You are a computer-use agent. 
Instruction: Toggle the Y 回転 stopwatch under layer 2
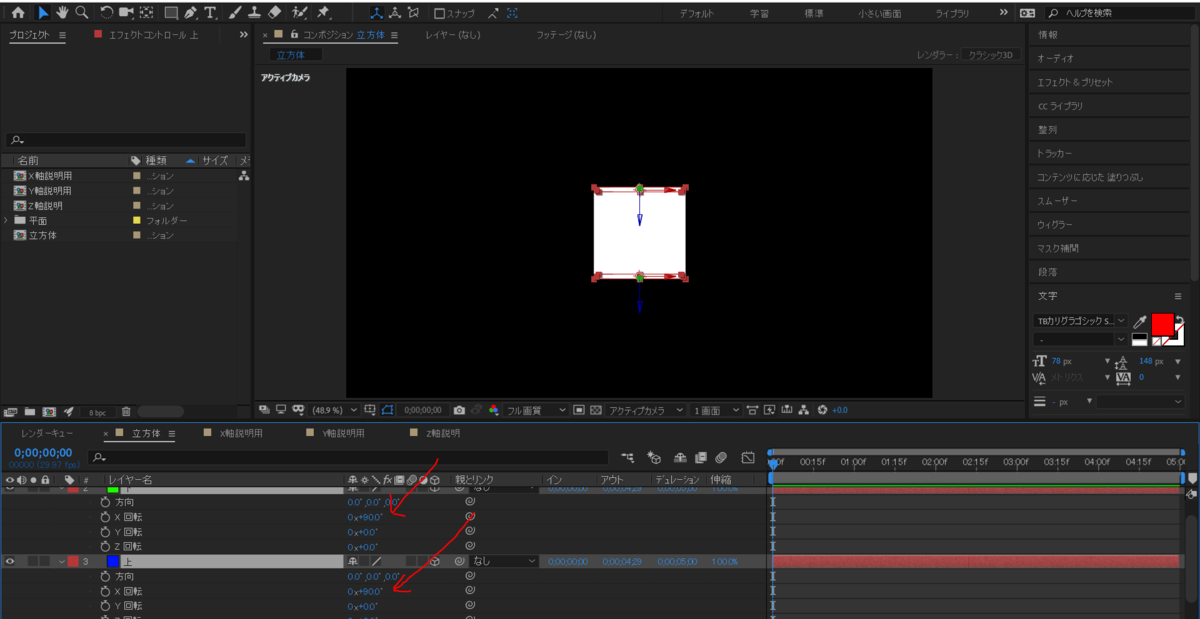tap(105, 531)
